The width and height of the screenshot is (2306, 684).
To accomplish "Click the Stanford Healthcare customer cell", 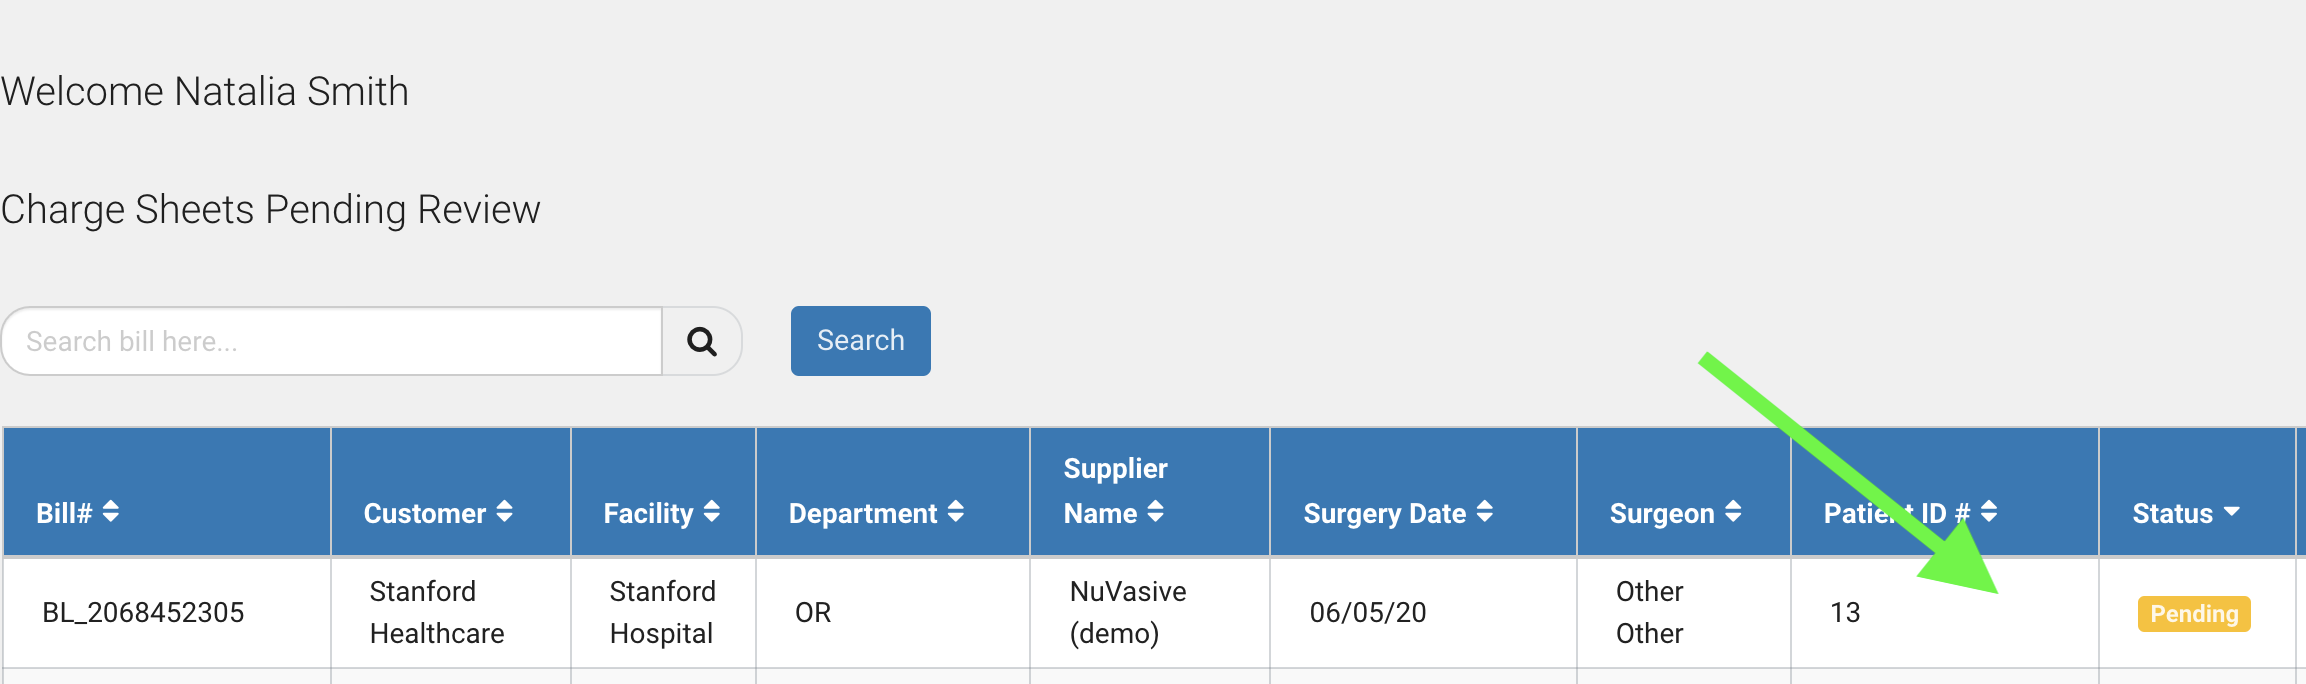I will [437, 613].
